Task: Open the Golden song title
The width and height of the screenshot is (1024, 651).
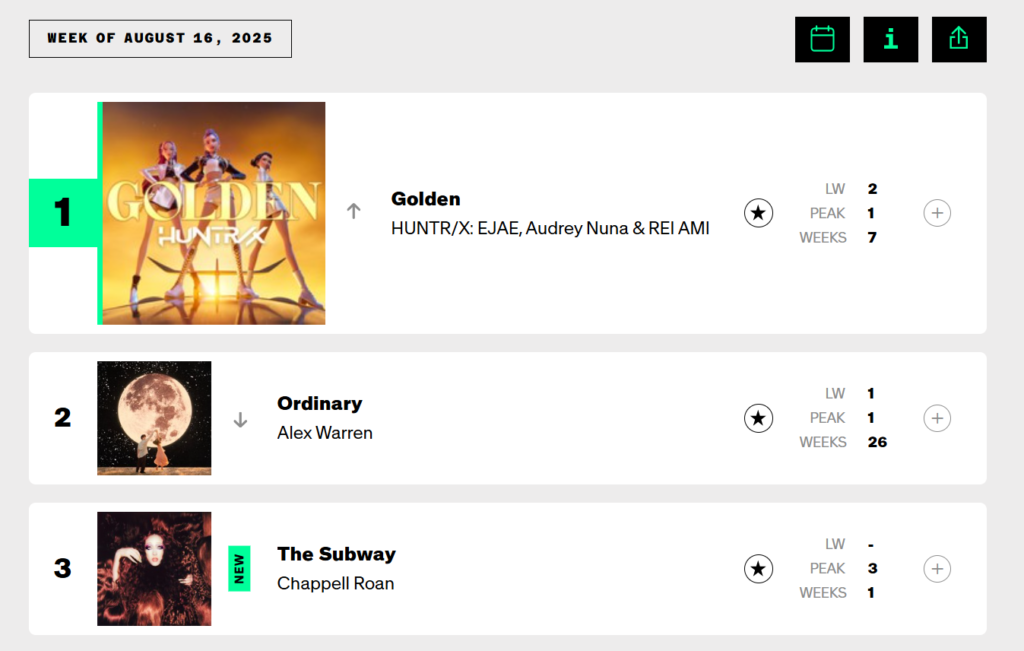Action: click(x=425, y=199)
